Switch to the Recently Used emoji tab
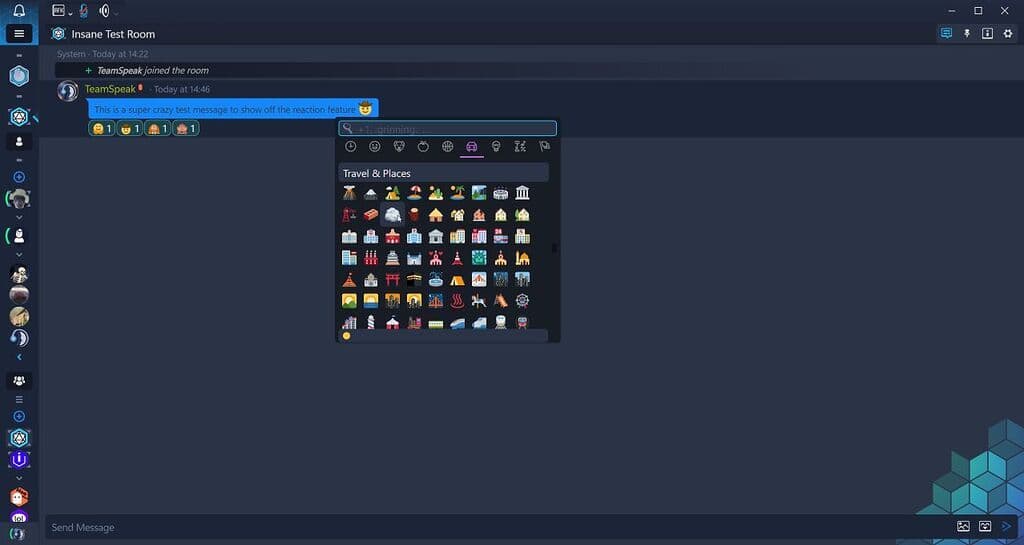 tap(350, 147)
